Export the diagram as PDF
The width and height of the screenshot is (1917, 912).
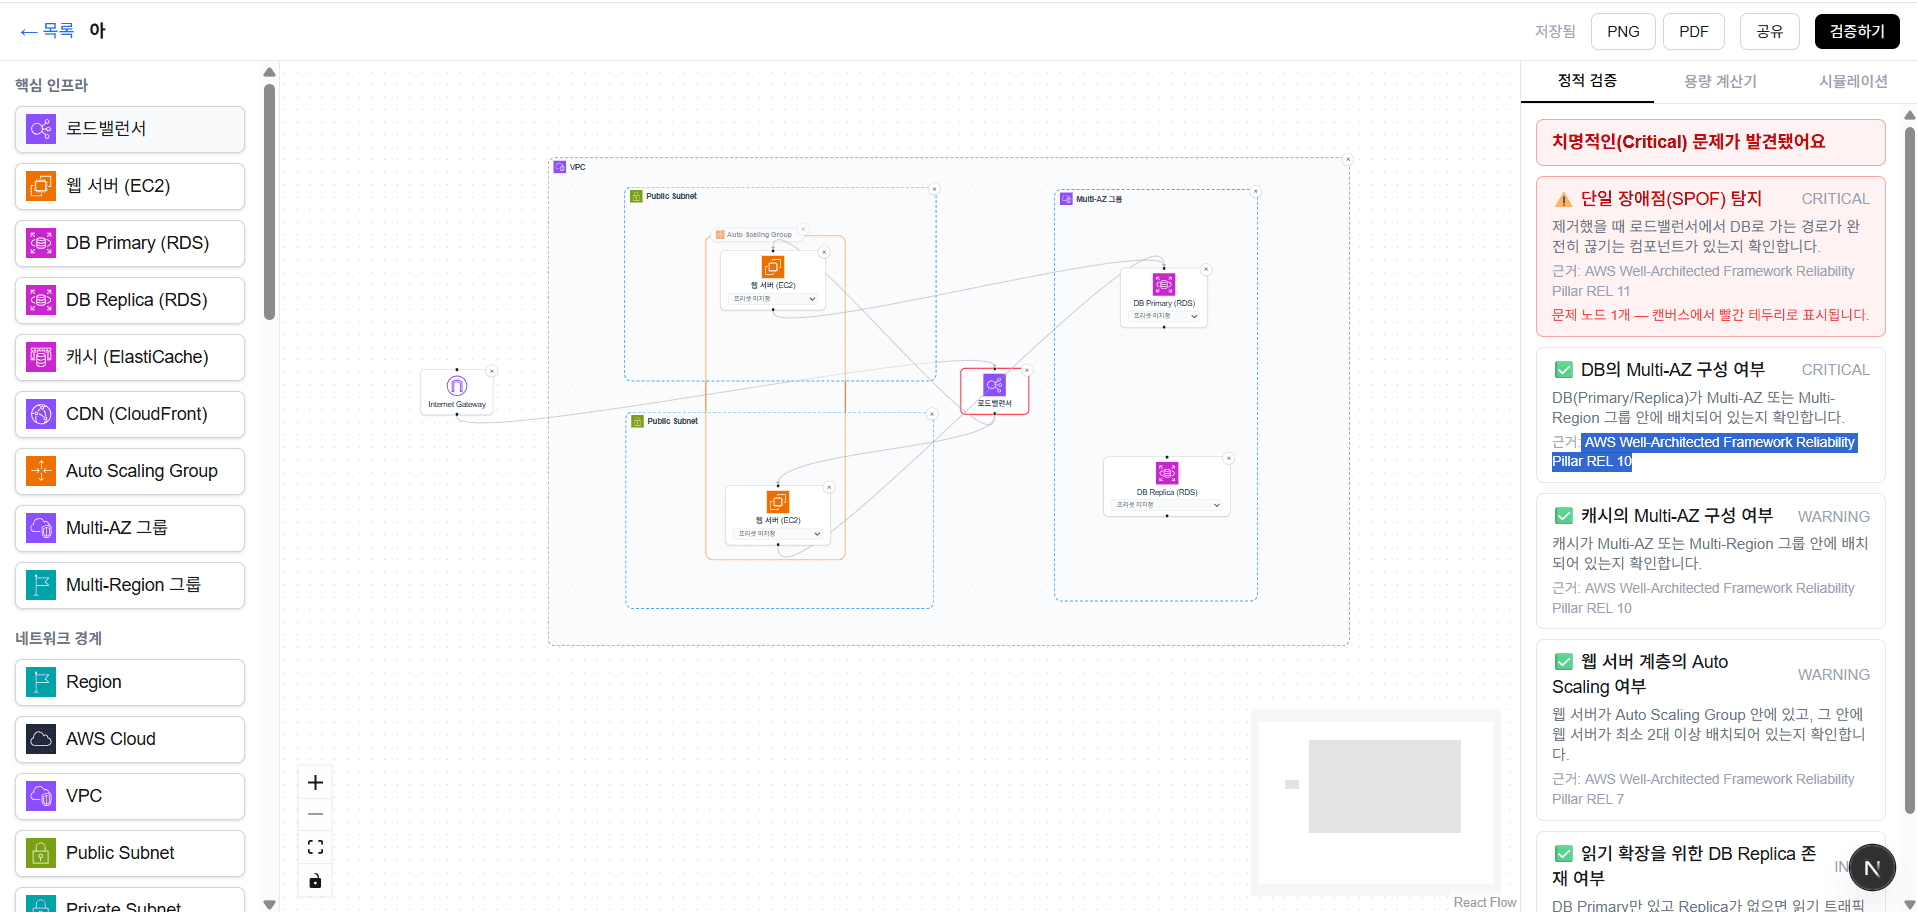pos(1694,31)
